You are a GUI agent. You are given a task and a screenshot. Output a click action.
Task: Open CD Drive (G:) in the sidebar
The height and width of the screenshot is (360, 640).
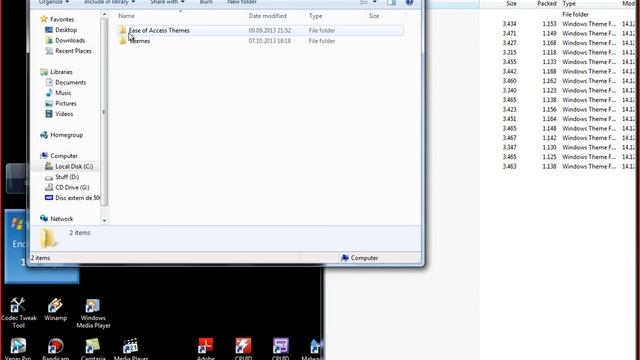pos(72,187)
